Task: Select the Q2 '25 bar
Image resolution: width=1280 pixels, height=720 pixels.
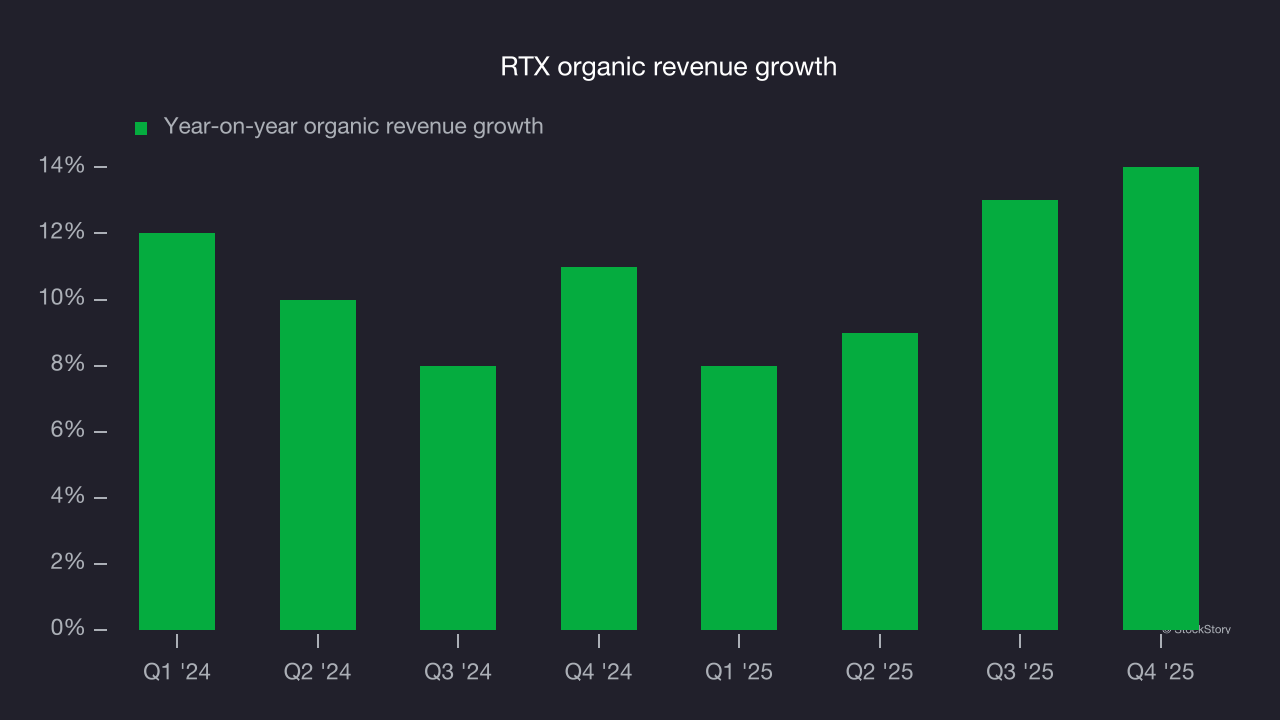Action: coord(880,481)
